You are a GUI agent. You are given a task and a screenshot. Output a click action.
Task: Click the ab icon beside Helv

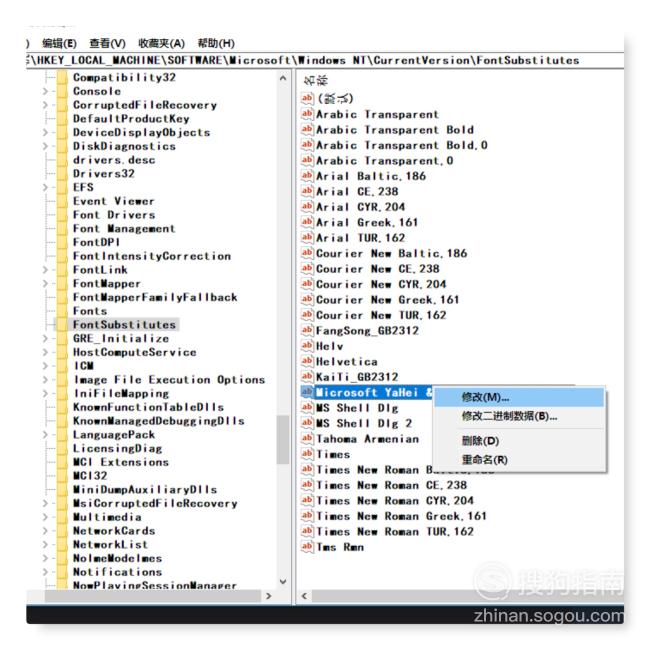point(307,346)
